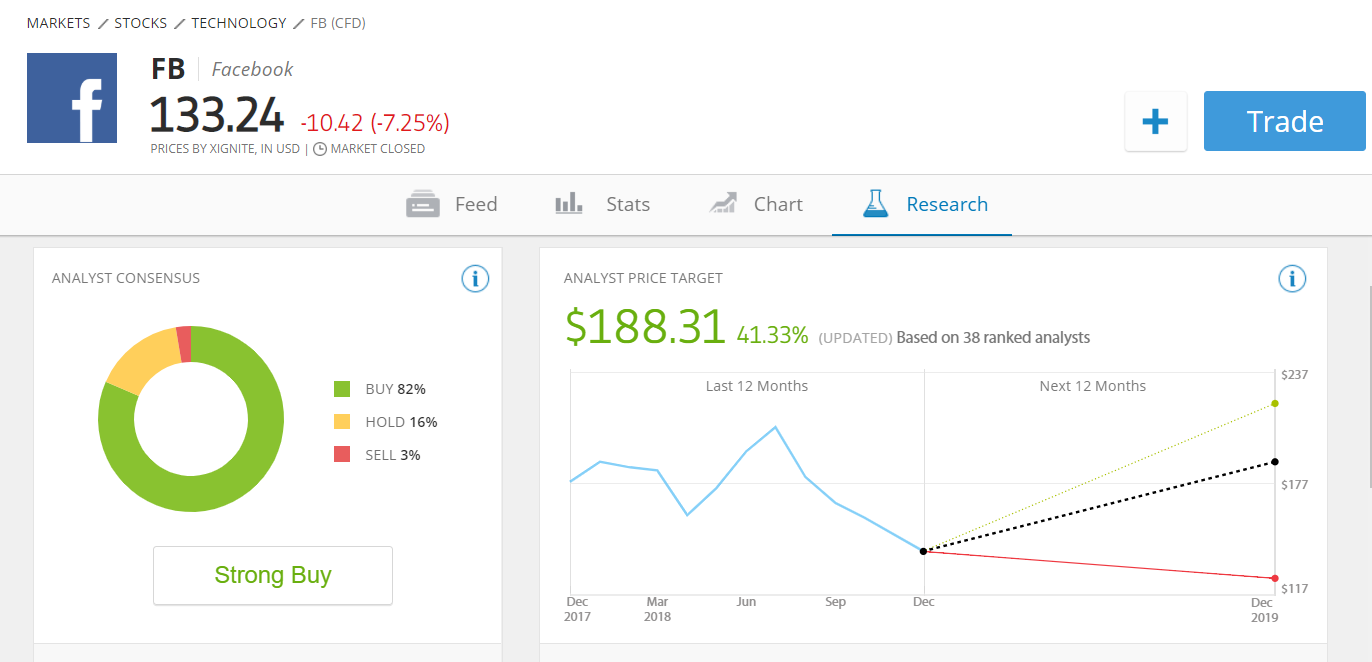Click the Analyst Consensus info icon
Screen dimensions: 1372x662
475,279
